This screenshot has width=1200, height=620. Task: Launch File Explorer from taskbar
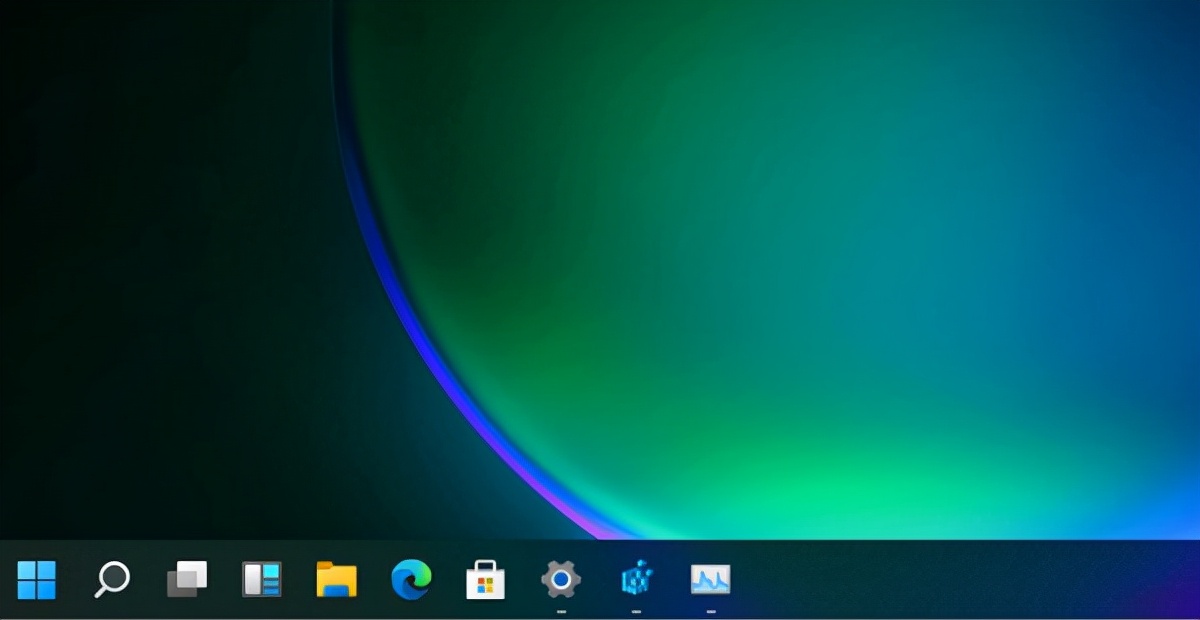[x=337, y=579]
